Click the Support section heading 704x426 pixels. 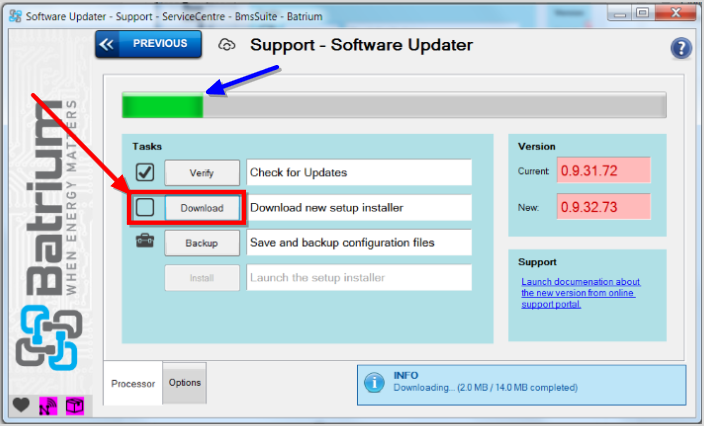click(x=537, y=262)
